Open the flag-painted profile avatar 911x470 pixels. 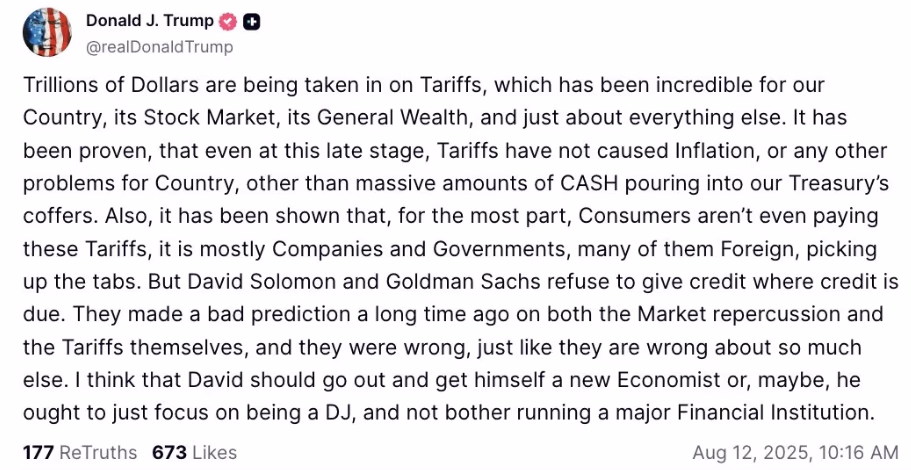(x=46, y=32)
